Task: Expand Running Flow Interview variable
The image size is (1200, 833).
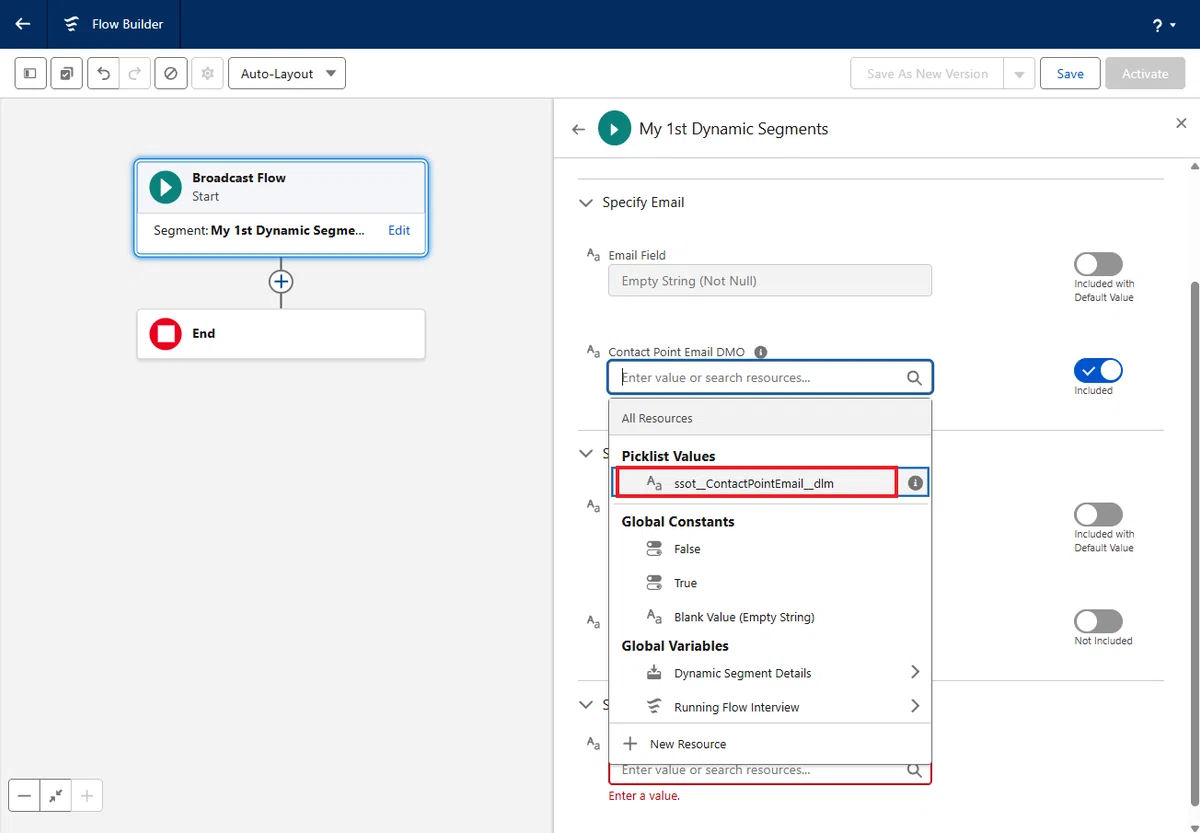Action: (x=770, y=707)
